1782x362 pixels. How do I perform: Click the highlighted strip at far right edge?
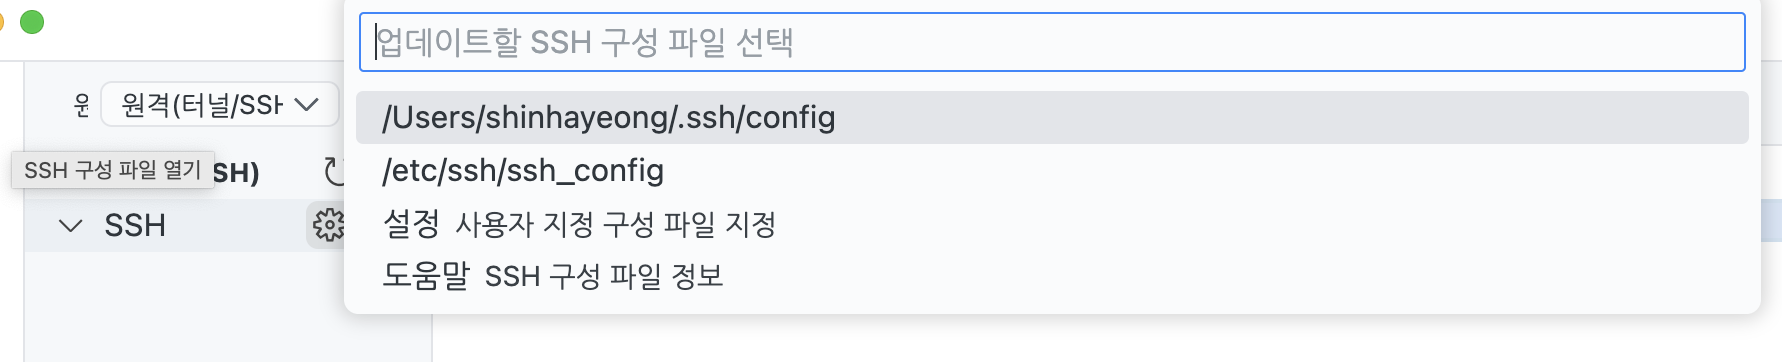click(x=1771, y=220)
